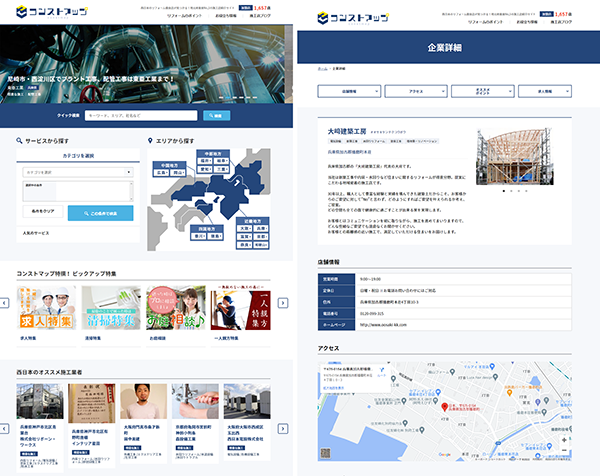Click the next arrow of the pickup feature carousel
This screenshot has width=600, height=476.
[x=283, y=301]
